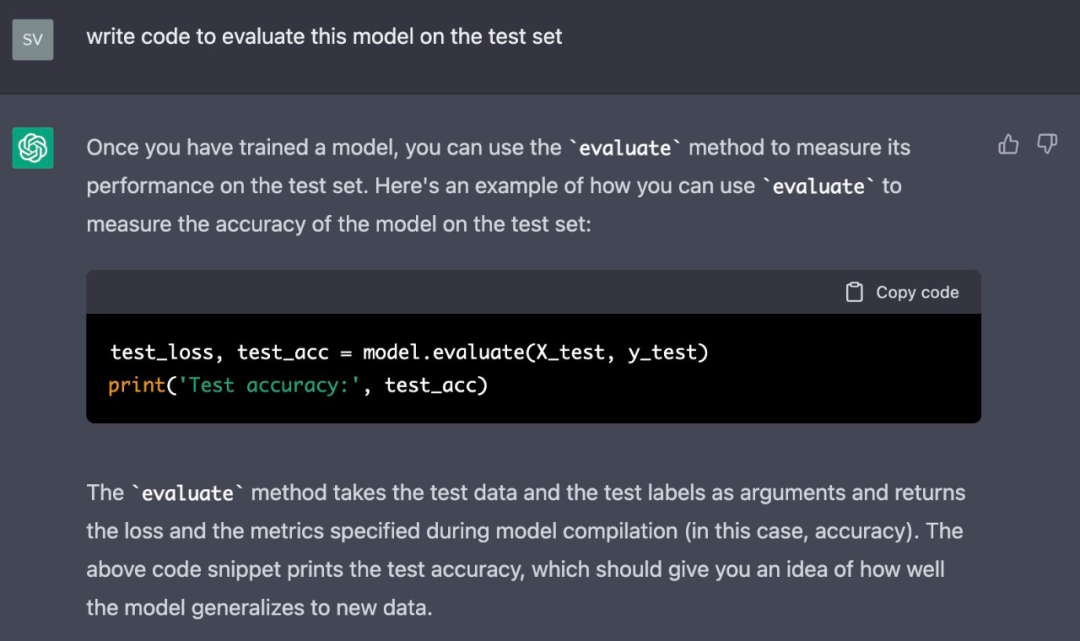Viewport: 1080px width, 641px height.
Task: Click the intro paragraph of the response
Action: [499, 186]
